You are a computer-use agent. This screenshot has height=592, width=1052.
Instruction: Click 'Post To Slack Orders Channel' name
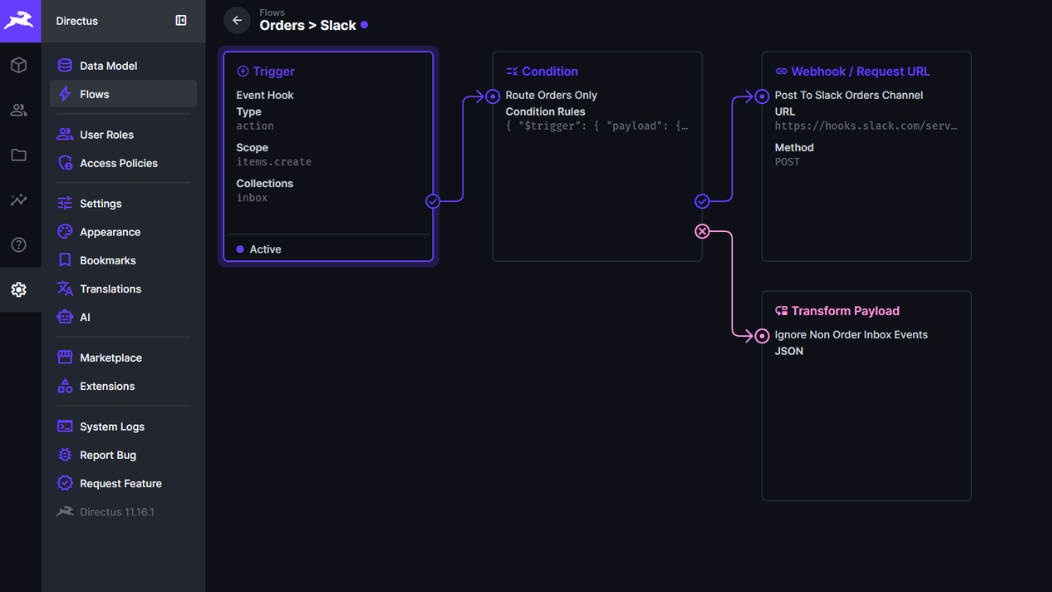[849, 95]
